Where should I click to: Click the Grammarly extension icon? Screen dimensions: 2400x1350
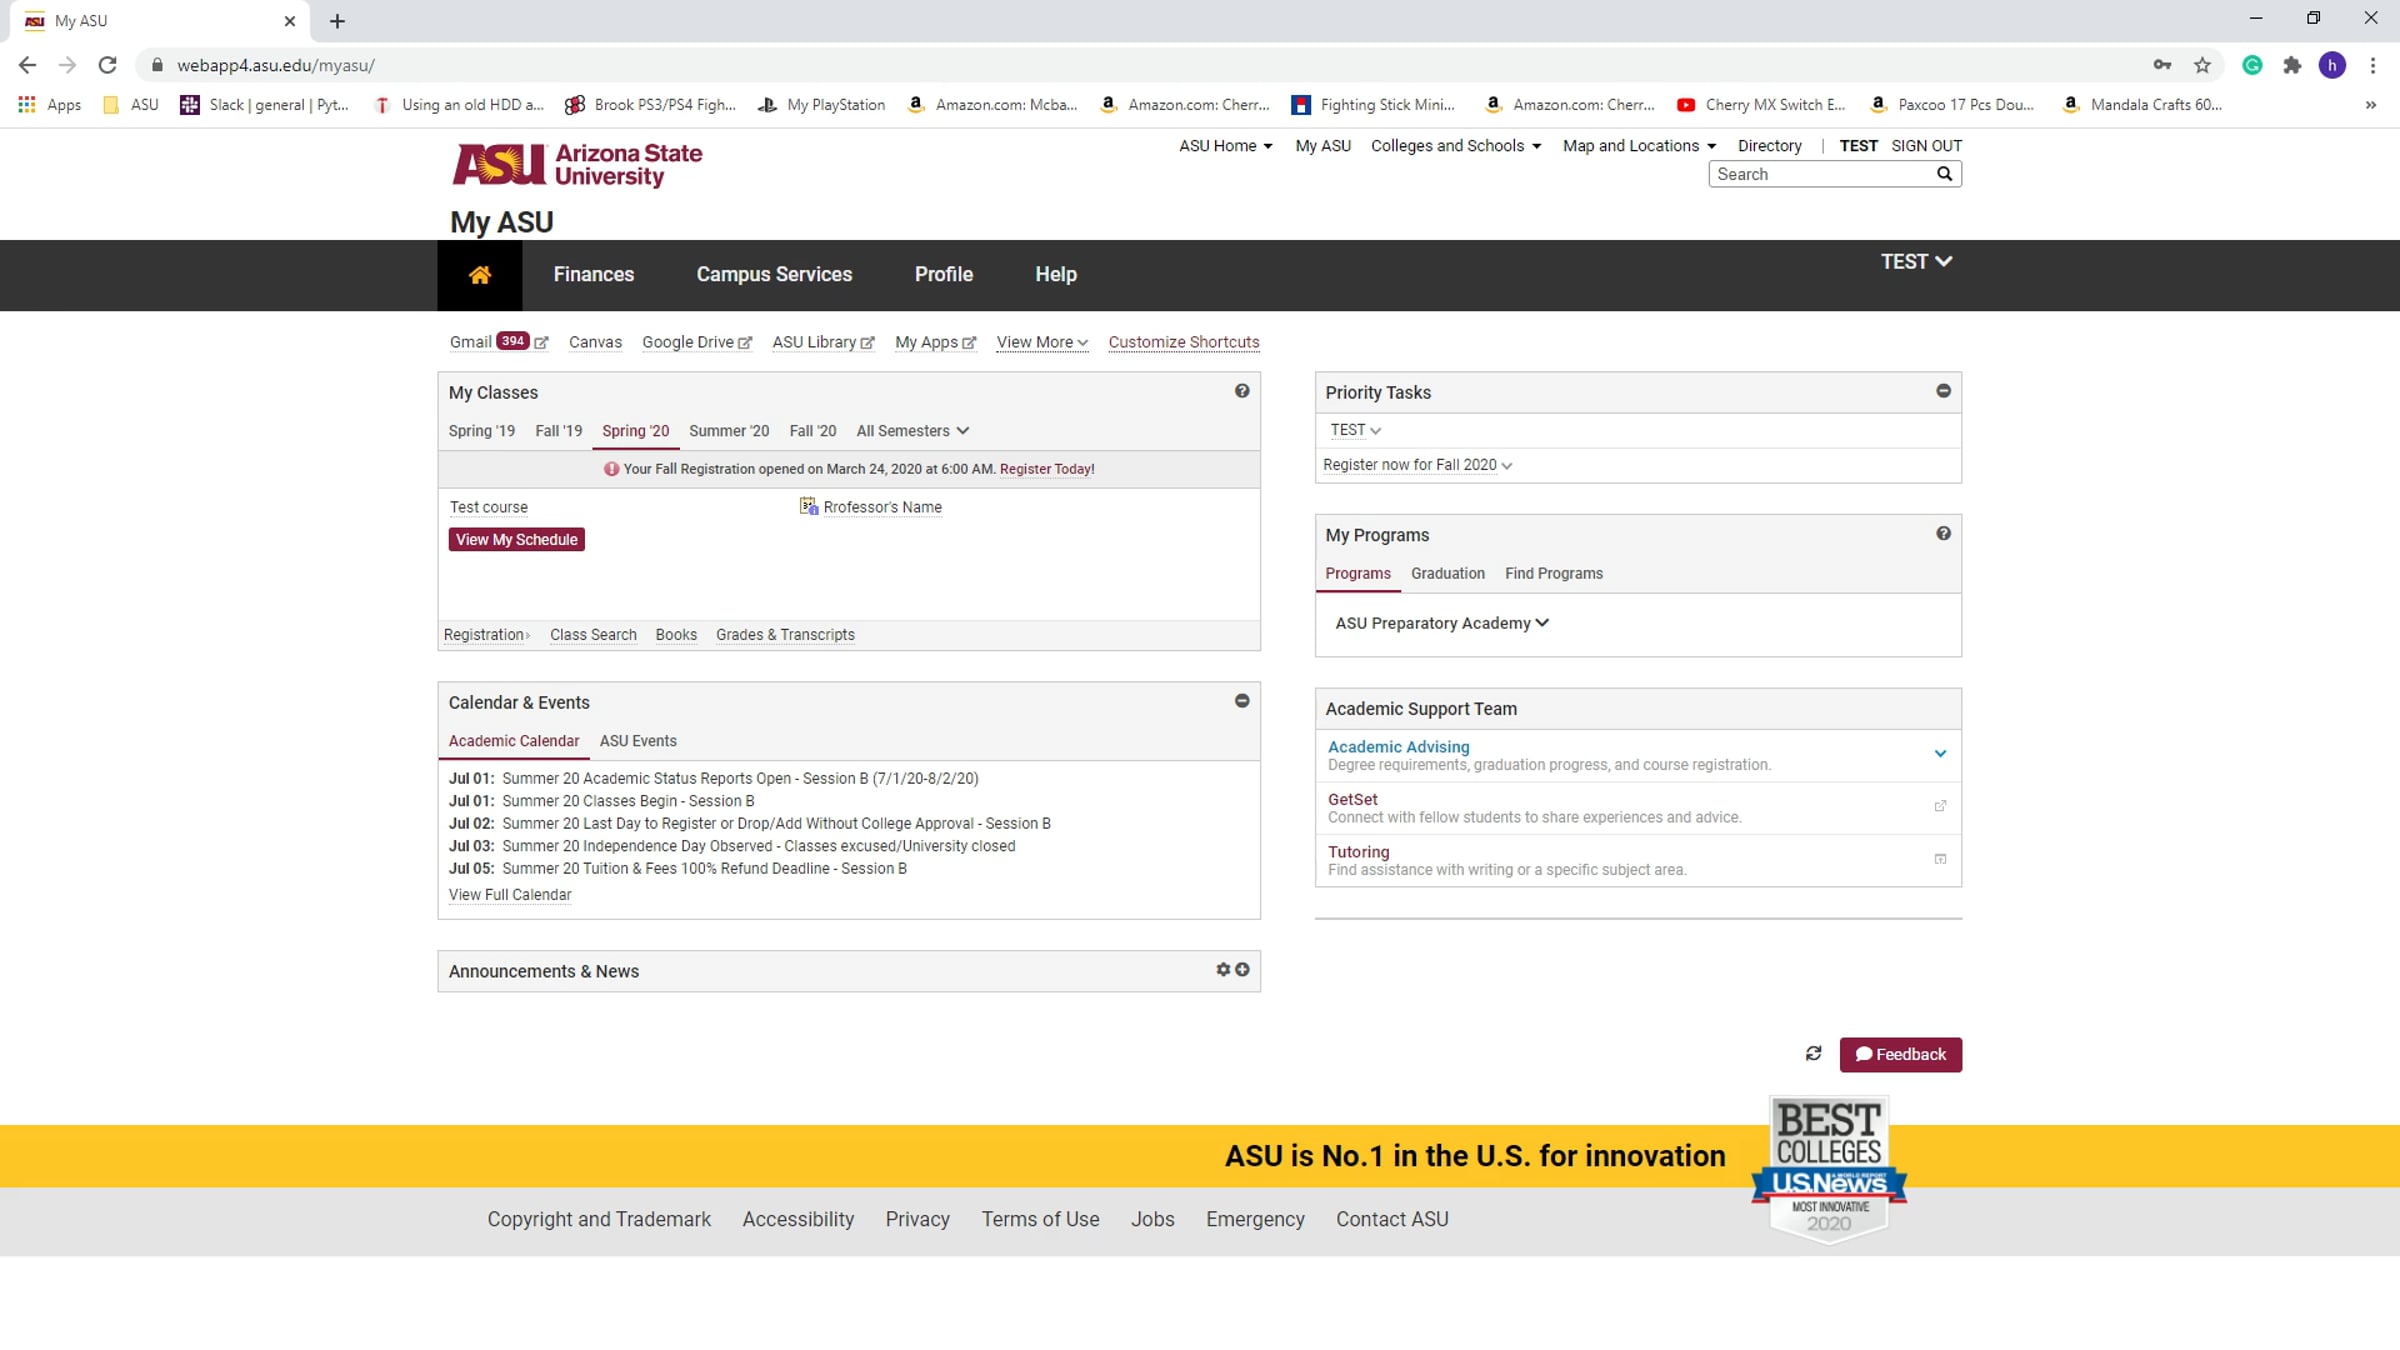pos(2252,65)
